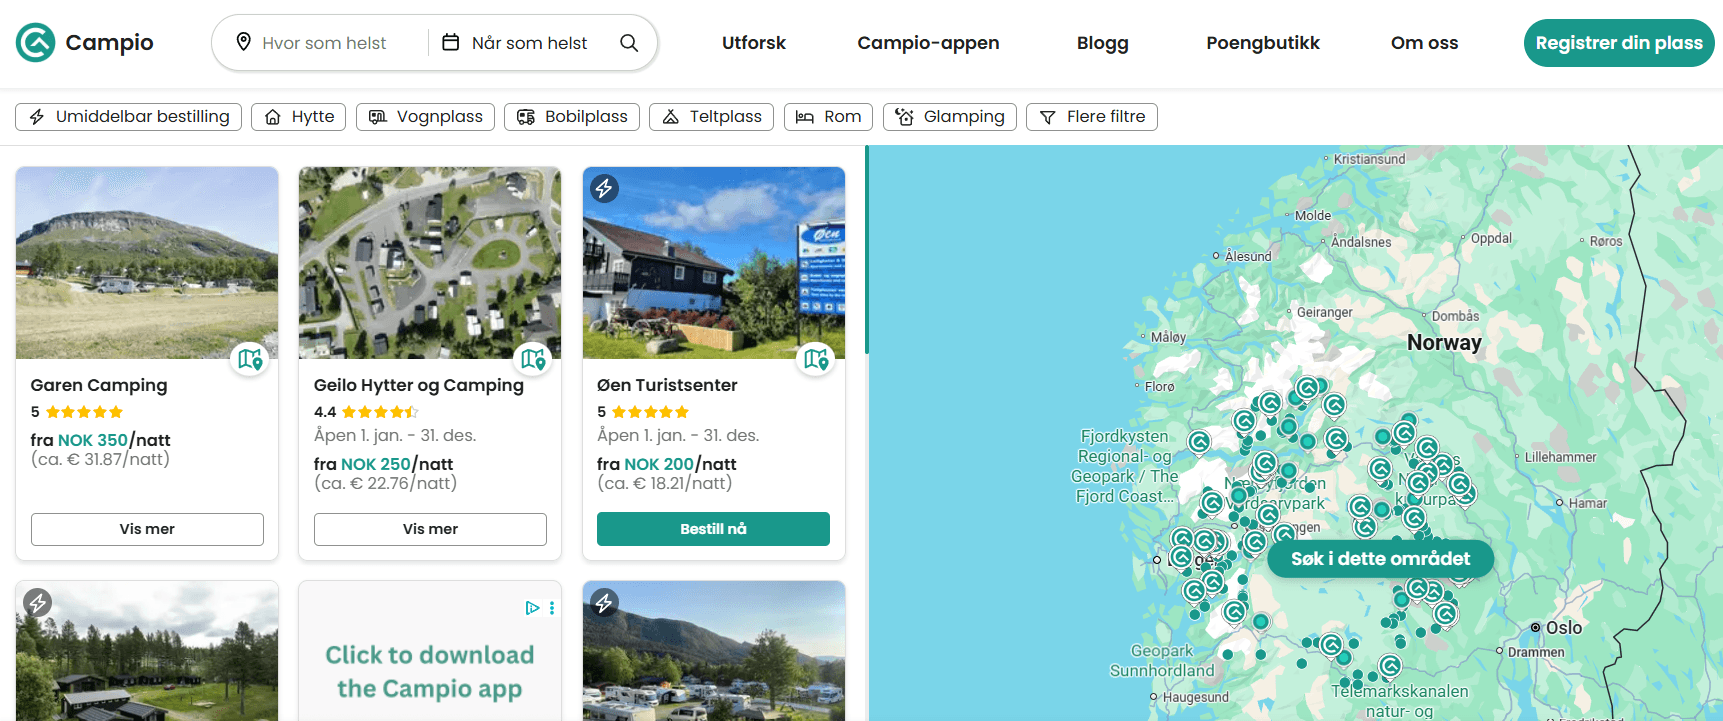Open the ad options three-dot menu
The width and height of the screenshot is (1723, 721).
[x=552, y=608]
